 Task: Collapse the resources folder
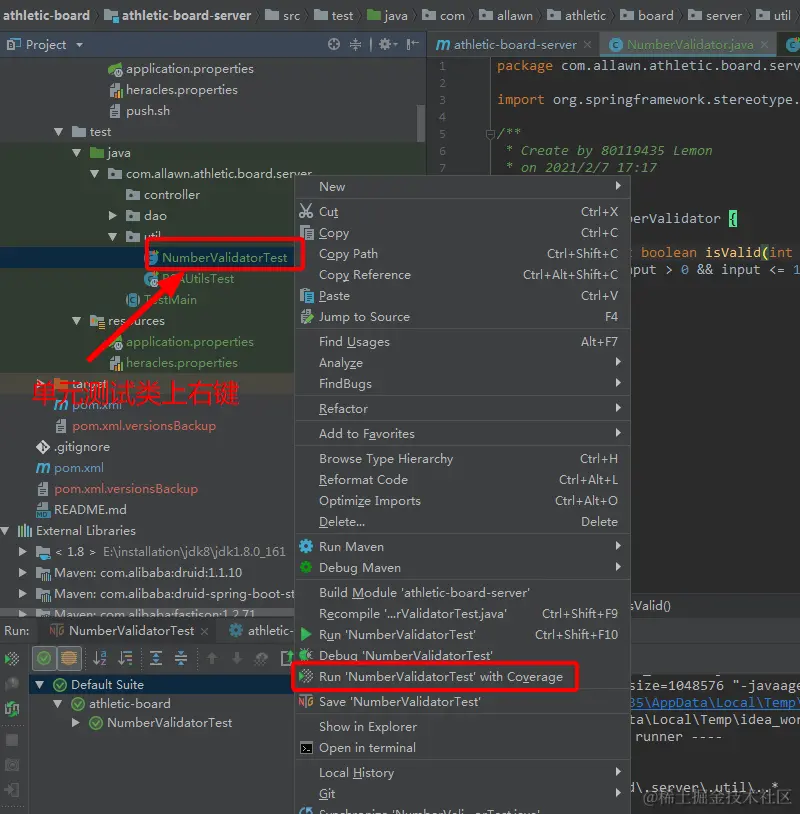77,321
